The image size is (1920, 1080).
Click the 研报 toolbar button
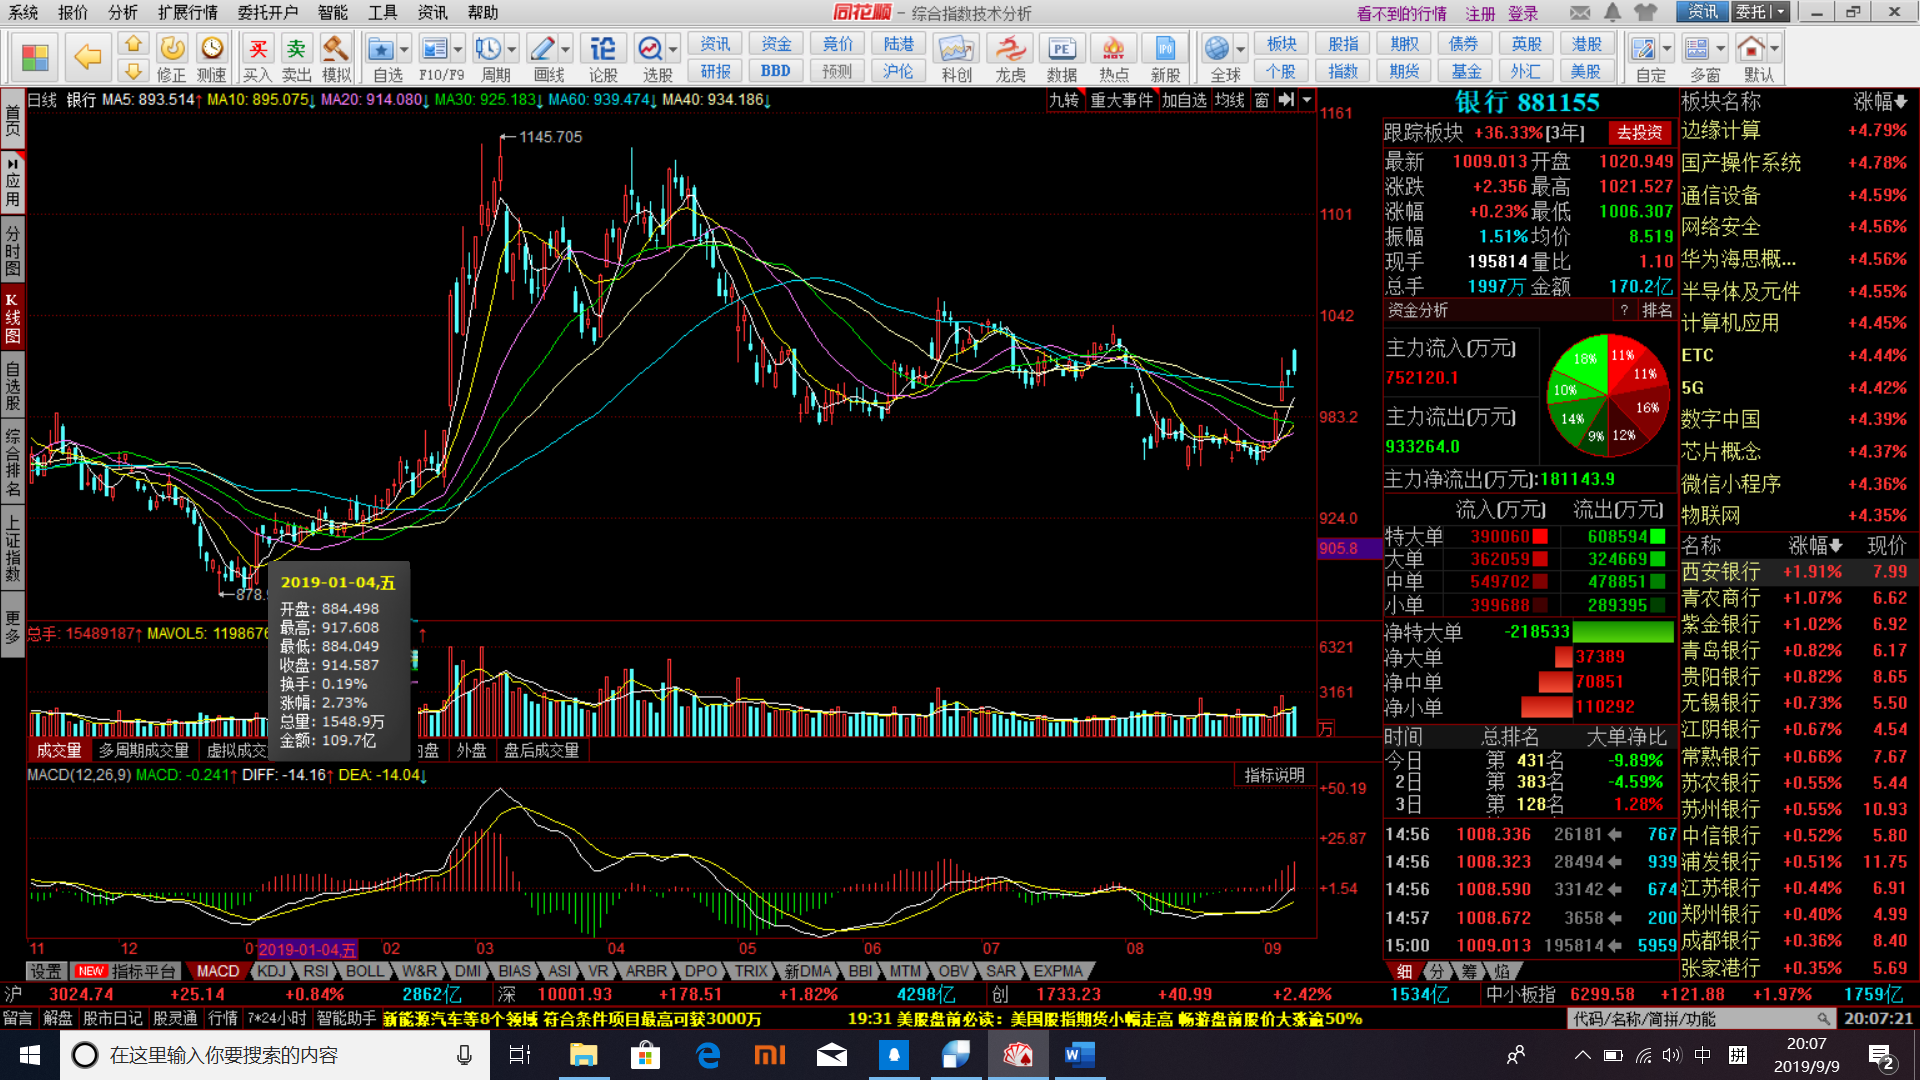pos(716,71)
